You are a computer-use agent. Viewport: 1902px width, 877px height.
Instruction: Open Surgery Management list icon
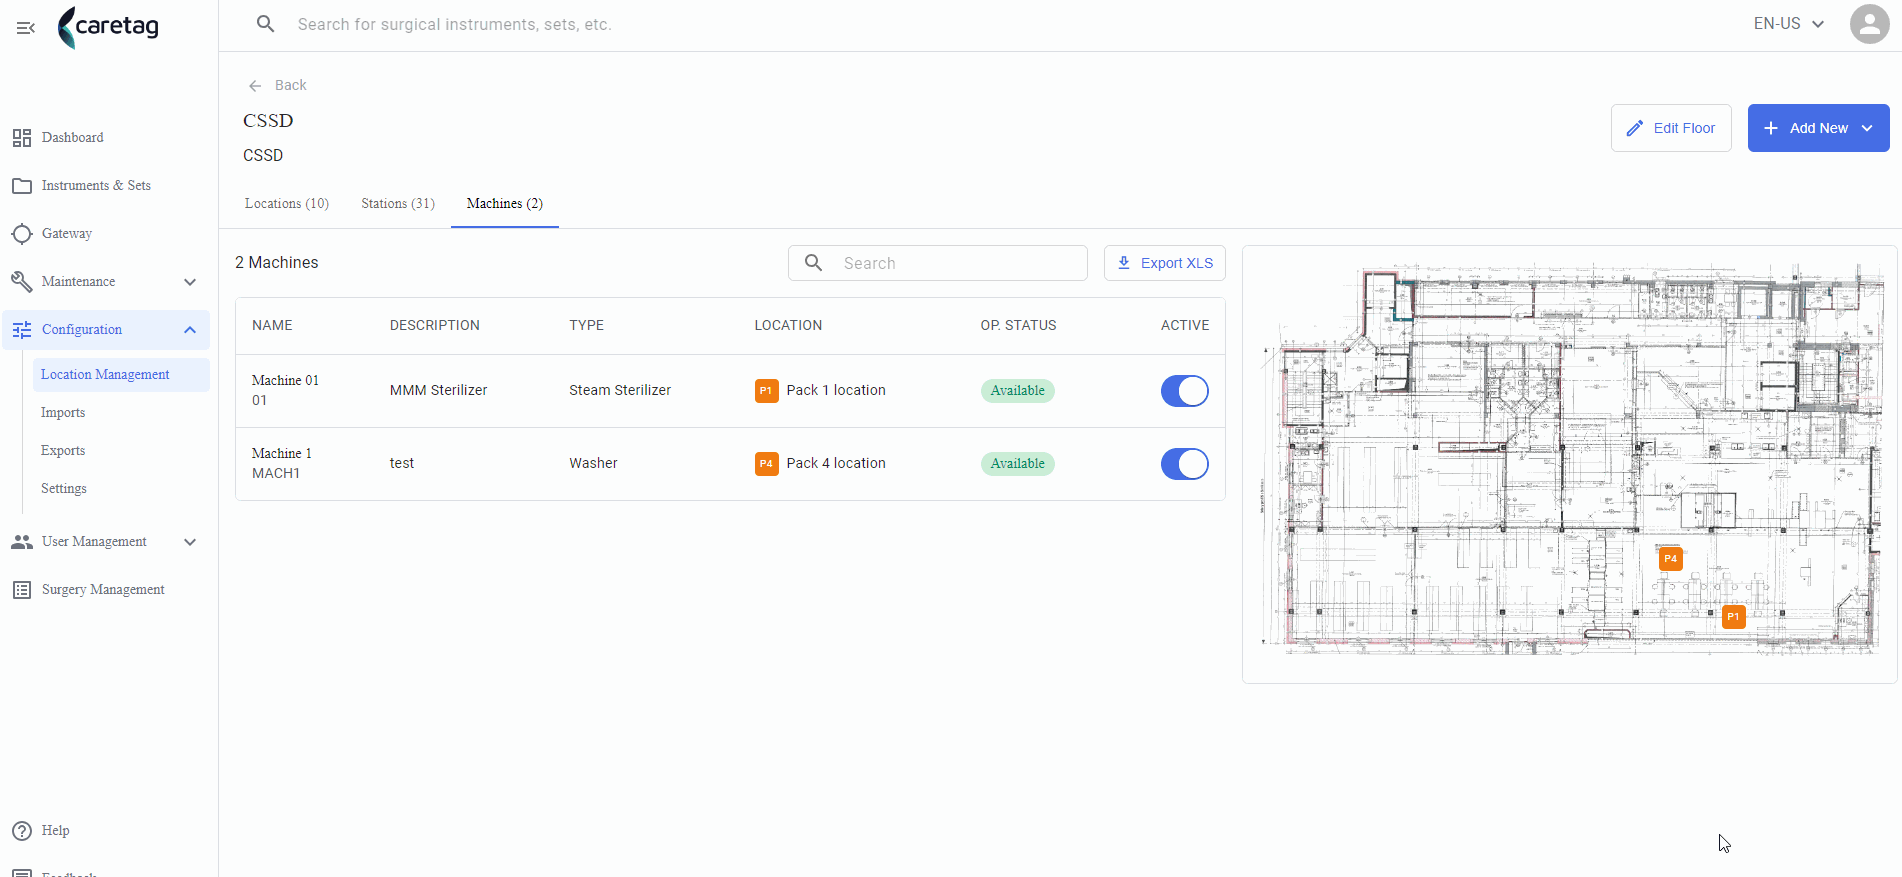[x=21, y=590]
